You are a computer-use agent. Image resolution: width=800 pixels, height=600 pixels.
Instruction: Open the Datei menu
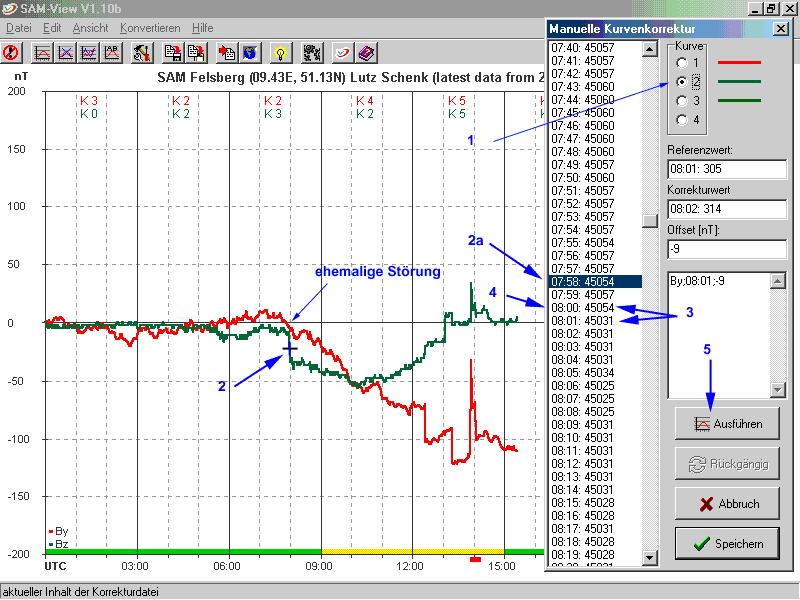[19, 28]
